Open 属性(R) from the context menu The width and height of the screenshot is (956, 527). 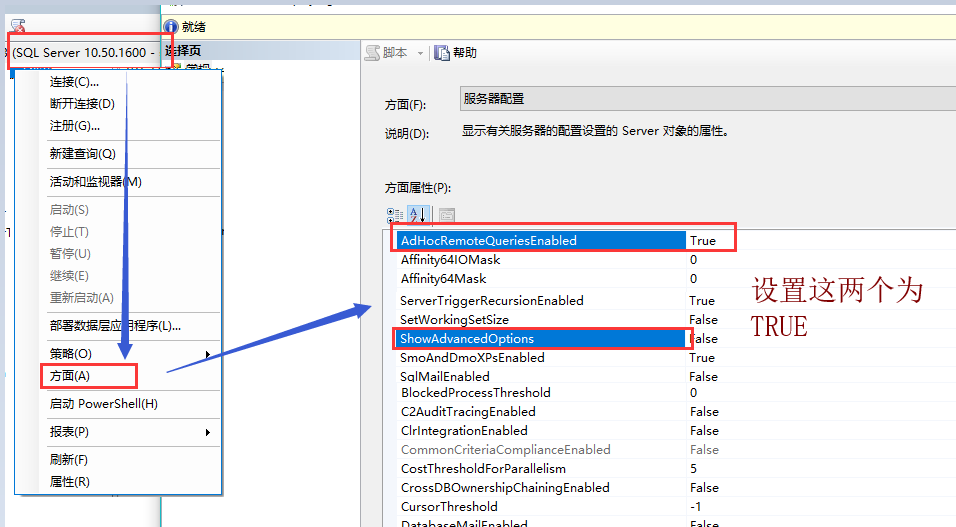(x=70, y=482)
